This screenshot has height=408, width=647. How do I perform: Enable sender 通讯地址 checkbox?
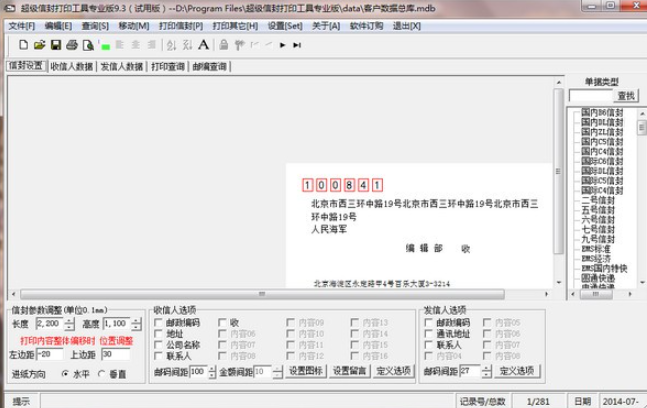click(428, 333)
